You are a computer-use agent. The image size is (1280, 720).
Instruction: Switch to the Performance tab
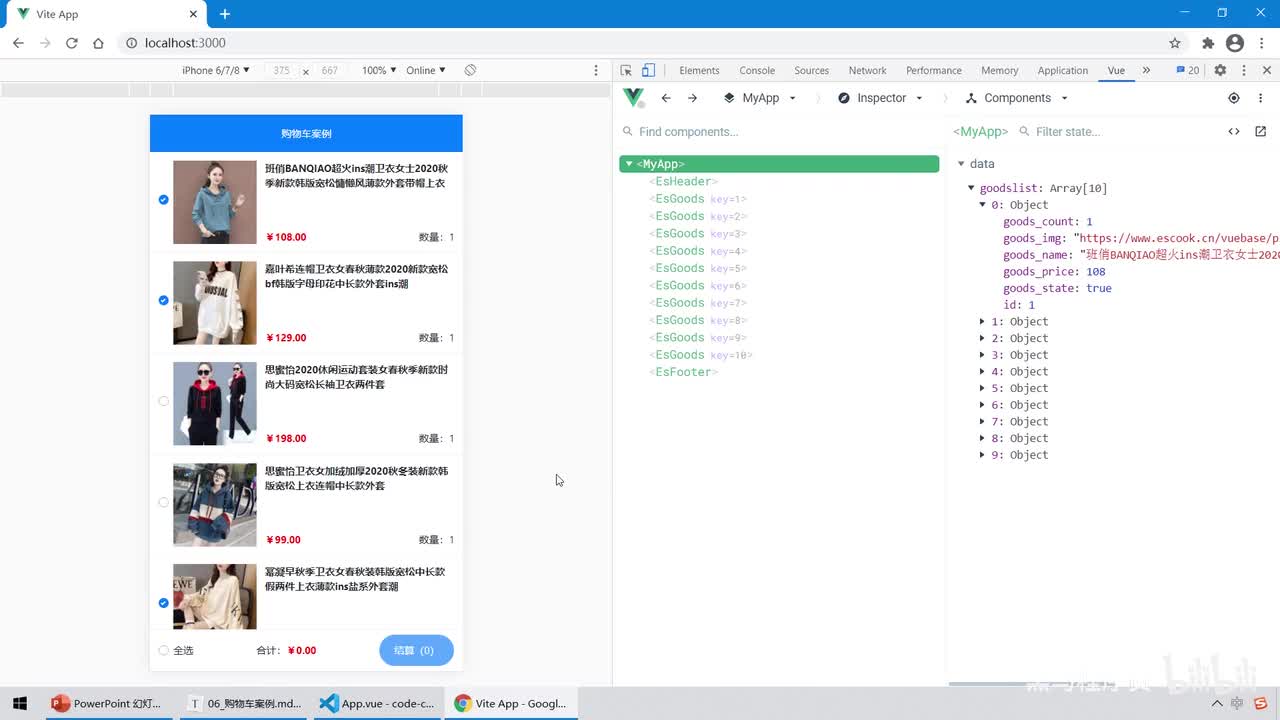[x=934, y=70]
